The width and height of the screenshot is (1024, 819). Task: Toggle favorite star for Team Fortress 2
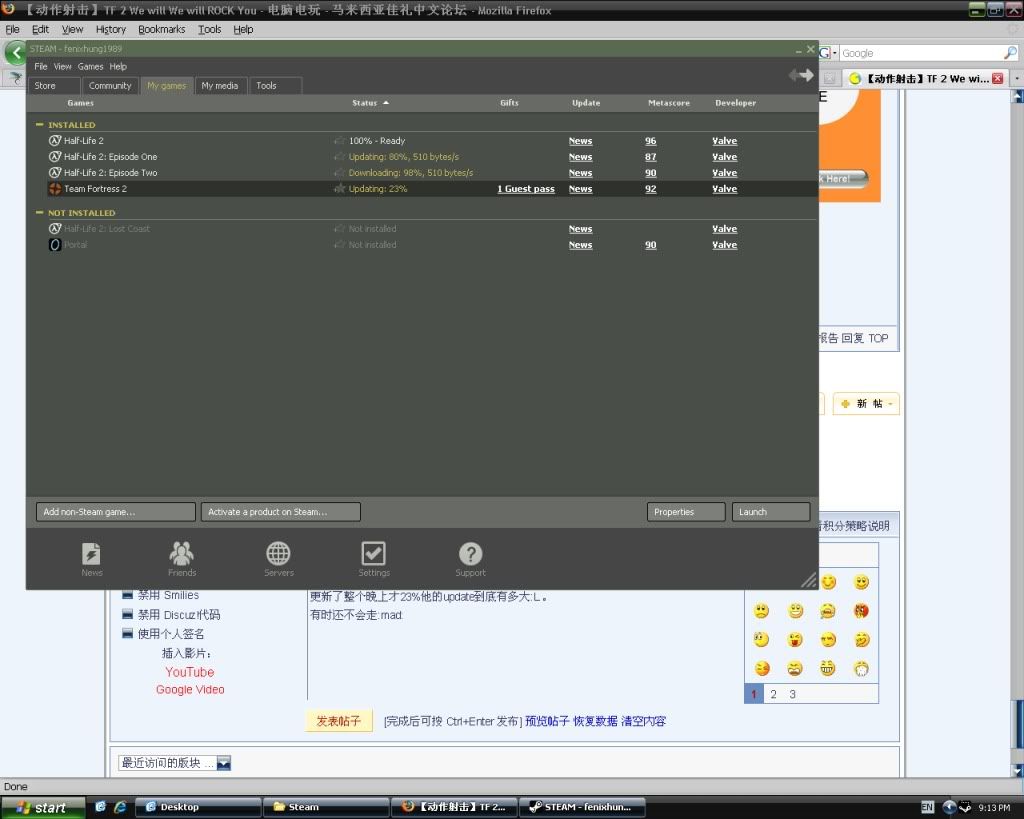point(339,189)
